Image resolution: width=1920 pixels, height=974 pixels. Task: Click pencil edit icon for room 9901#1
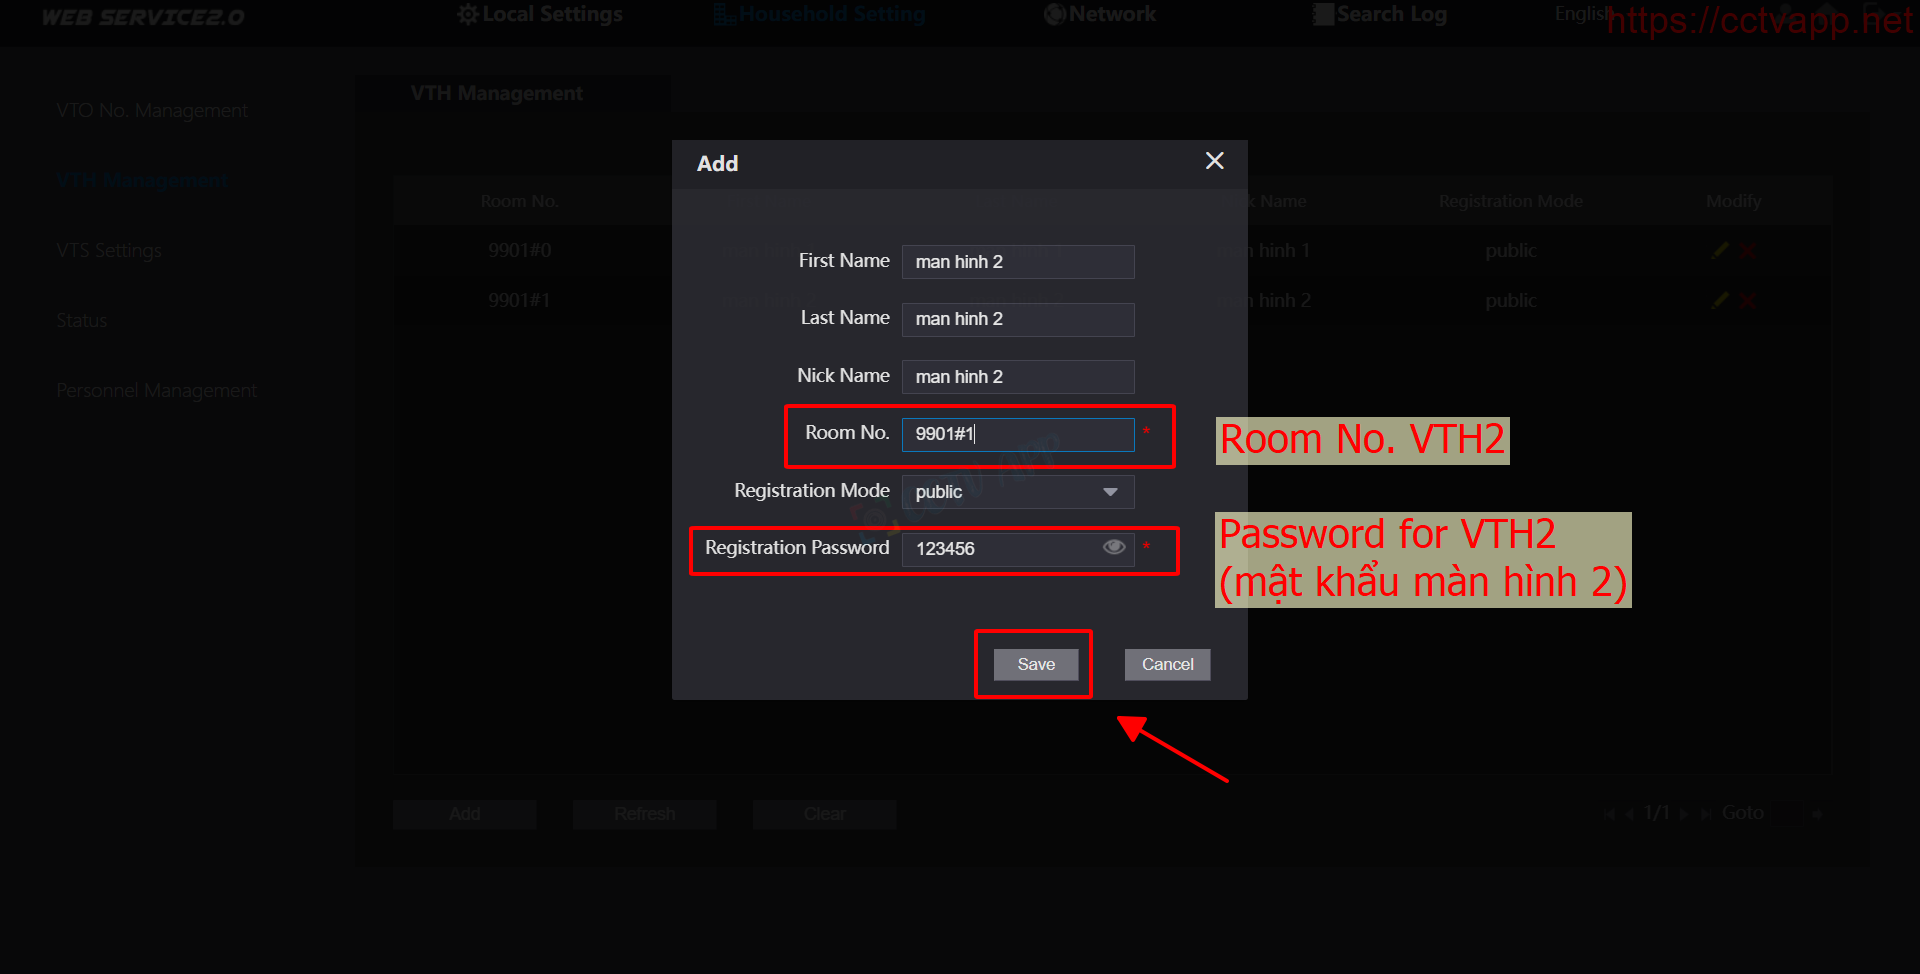(1720, 300)
